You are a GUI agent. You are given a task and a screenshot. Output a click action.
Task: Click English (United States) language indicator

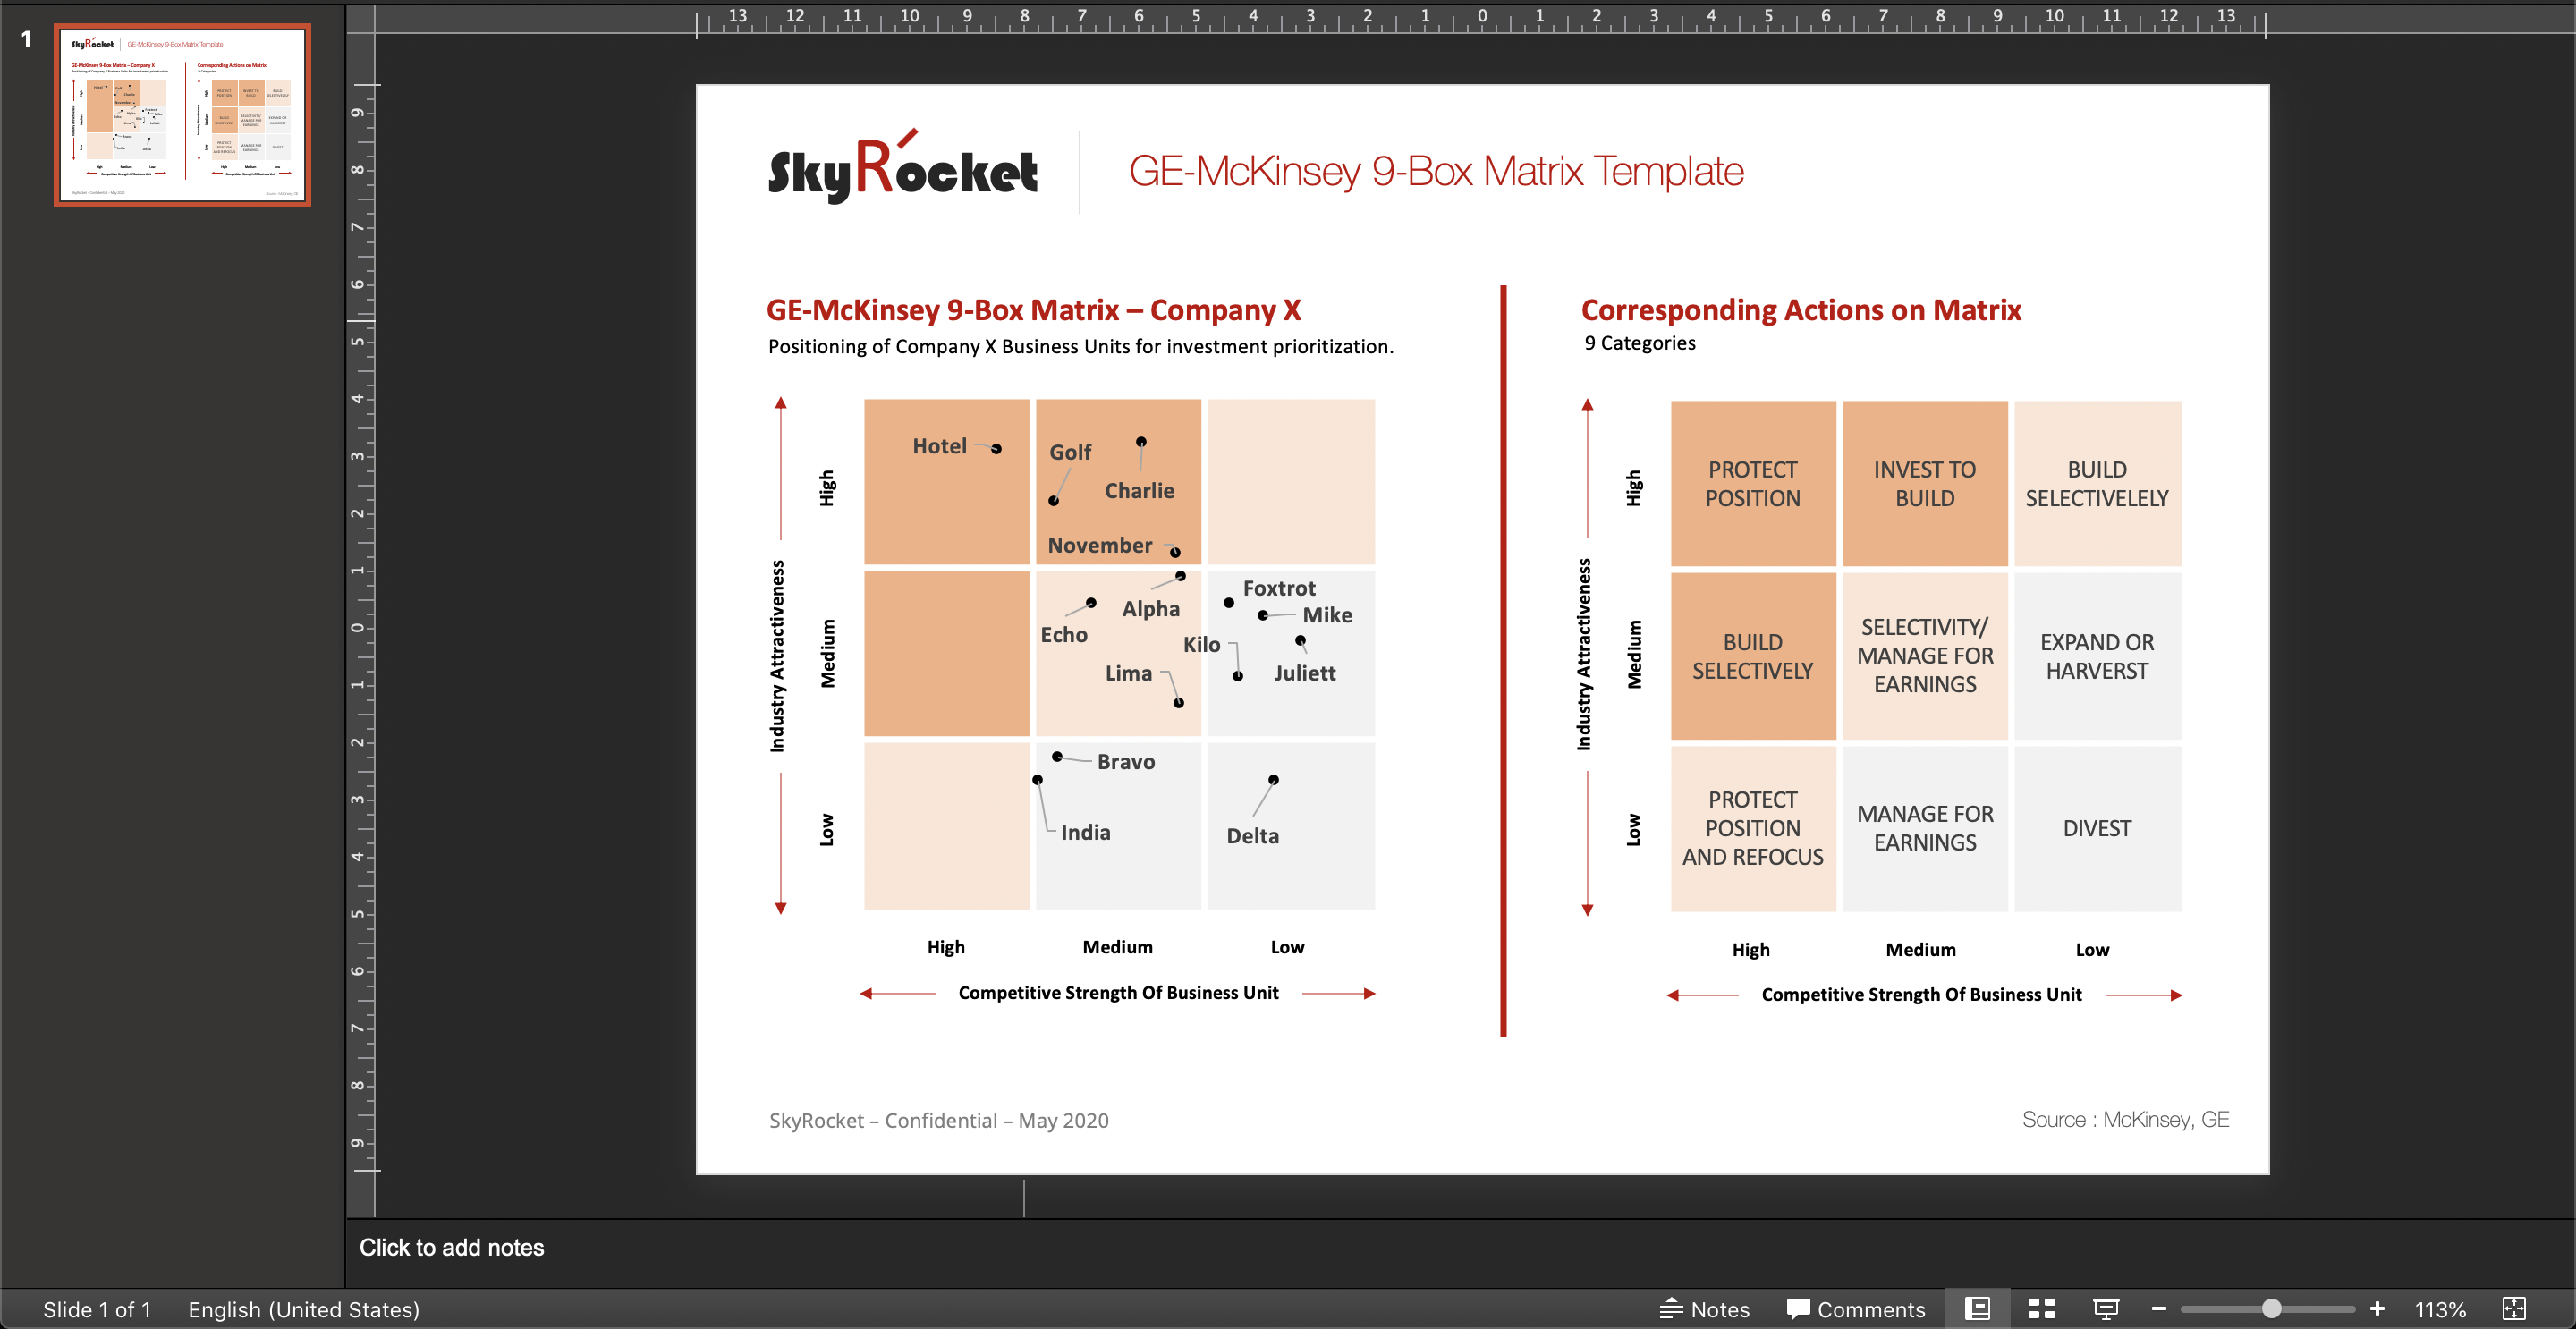(304, 1309)
